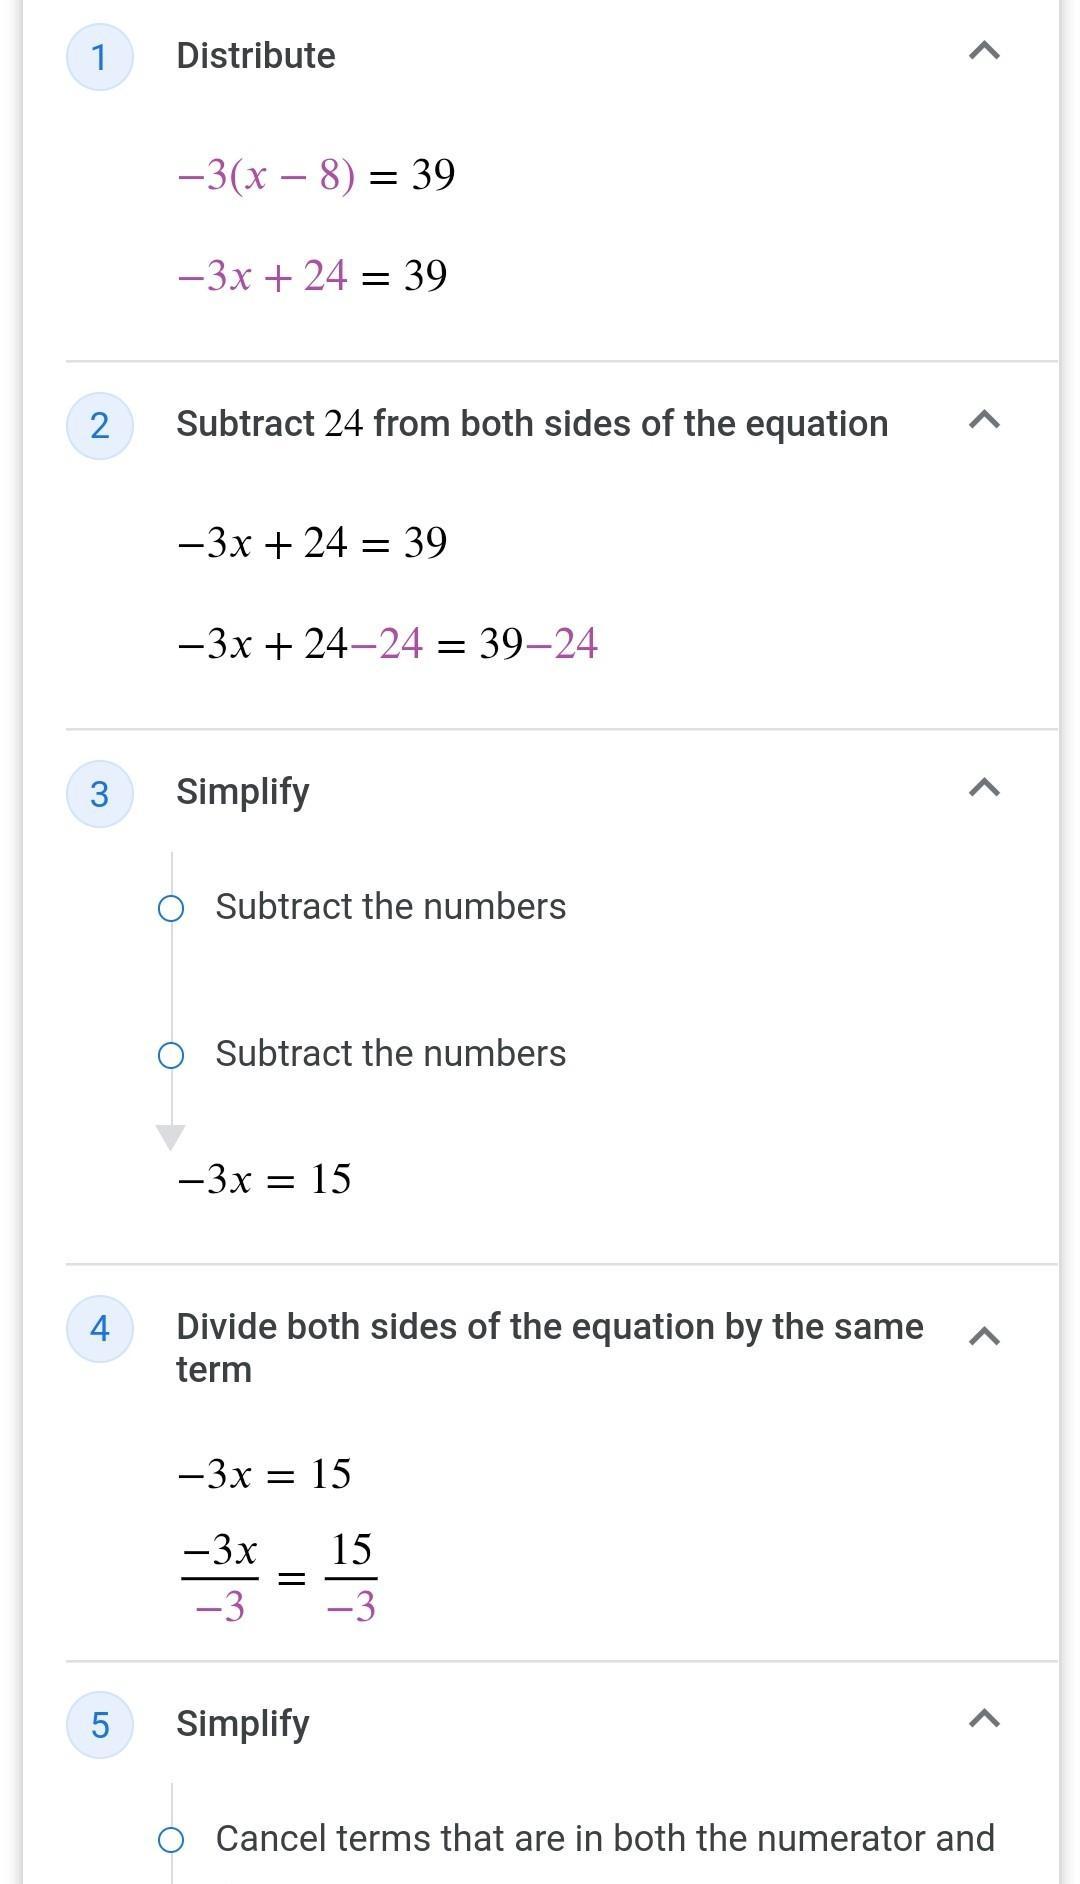Open Subtract 24 from both sides heading
Screen dimensions: 1080x1884
point(532,424)
